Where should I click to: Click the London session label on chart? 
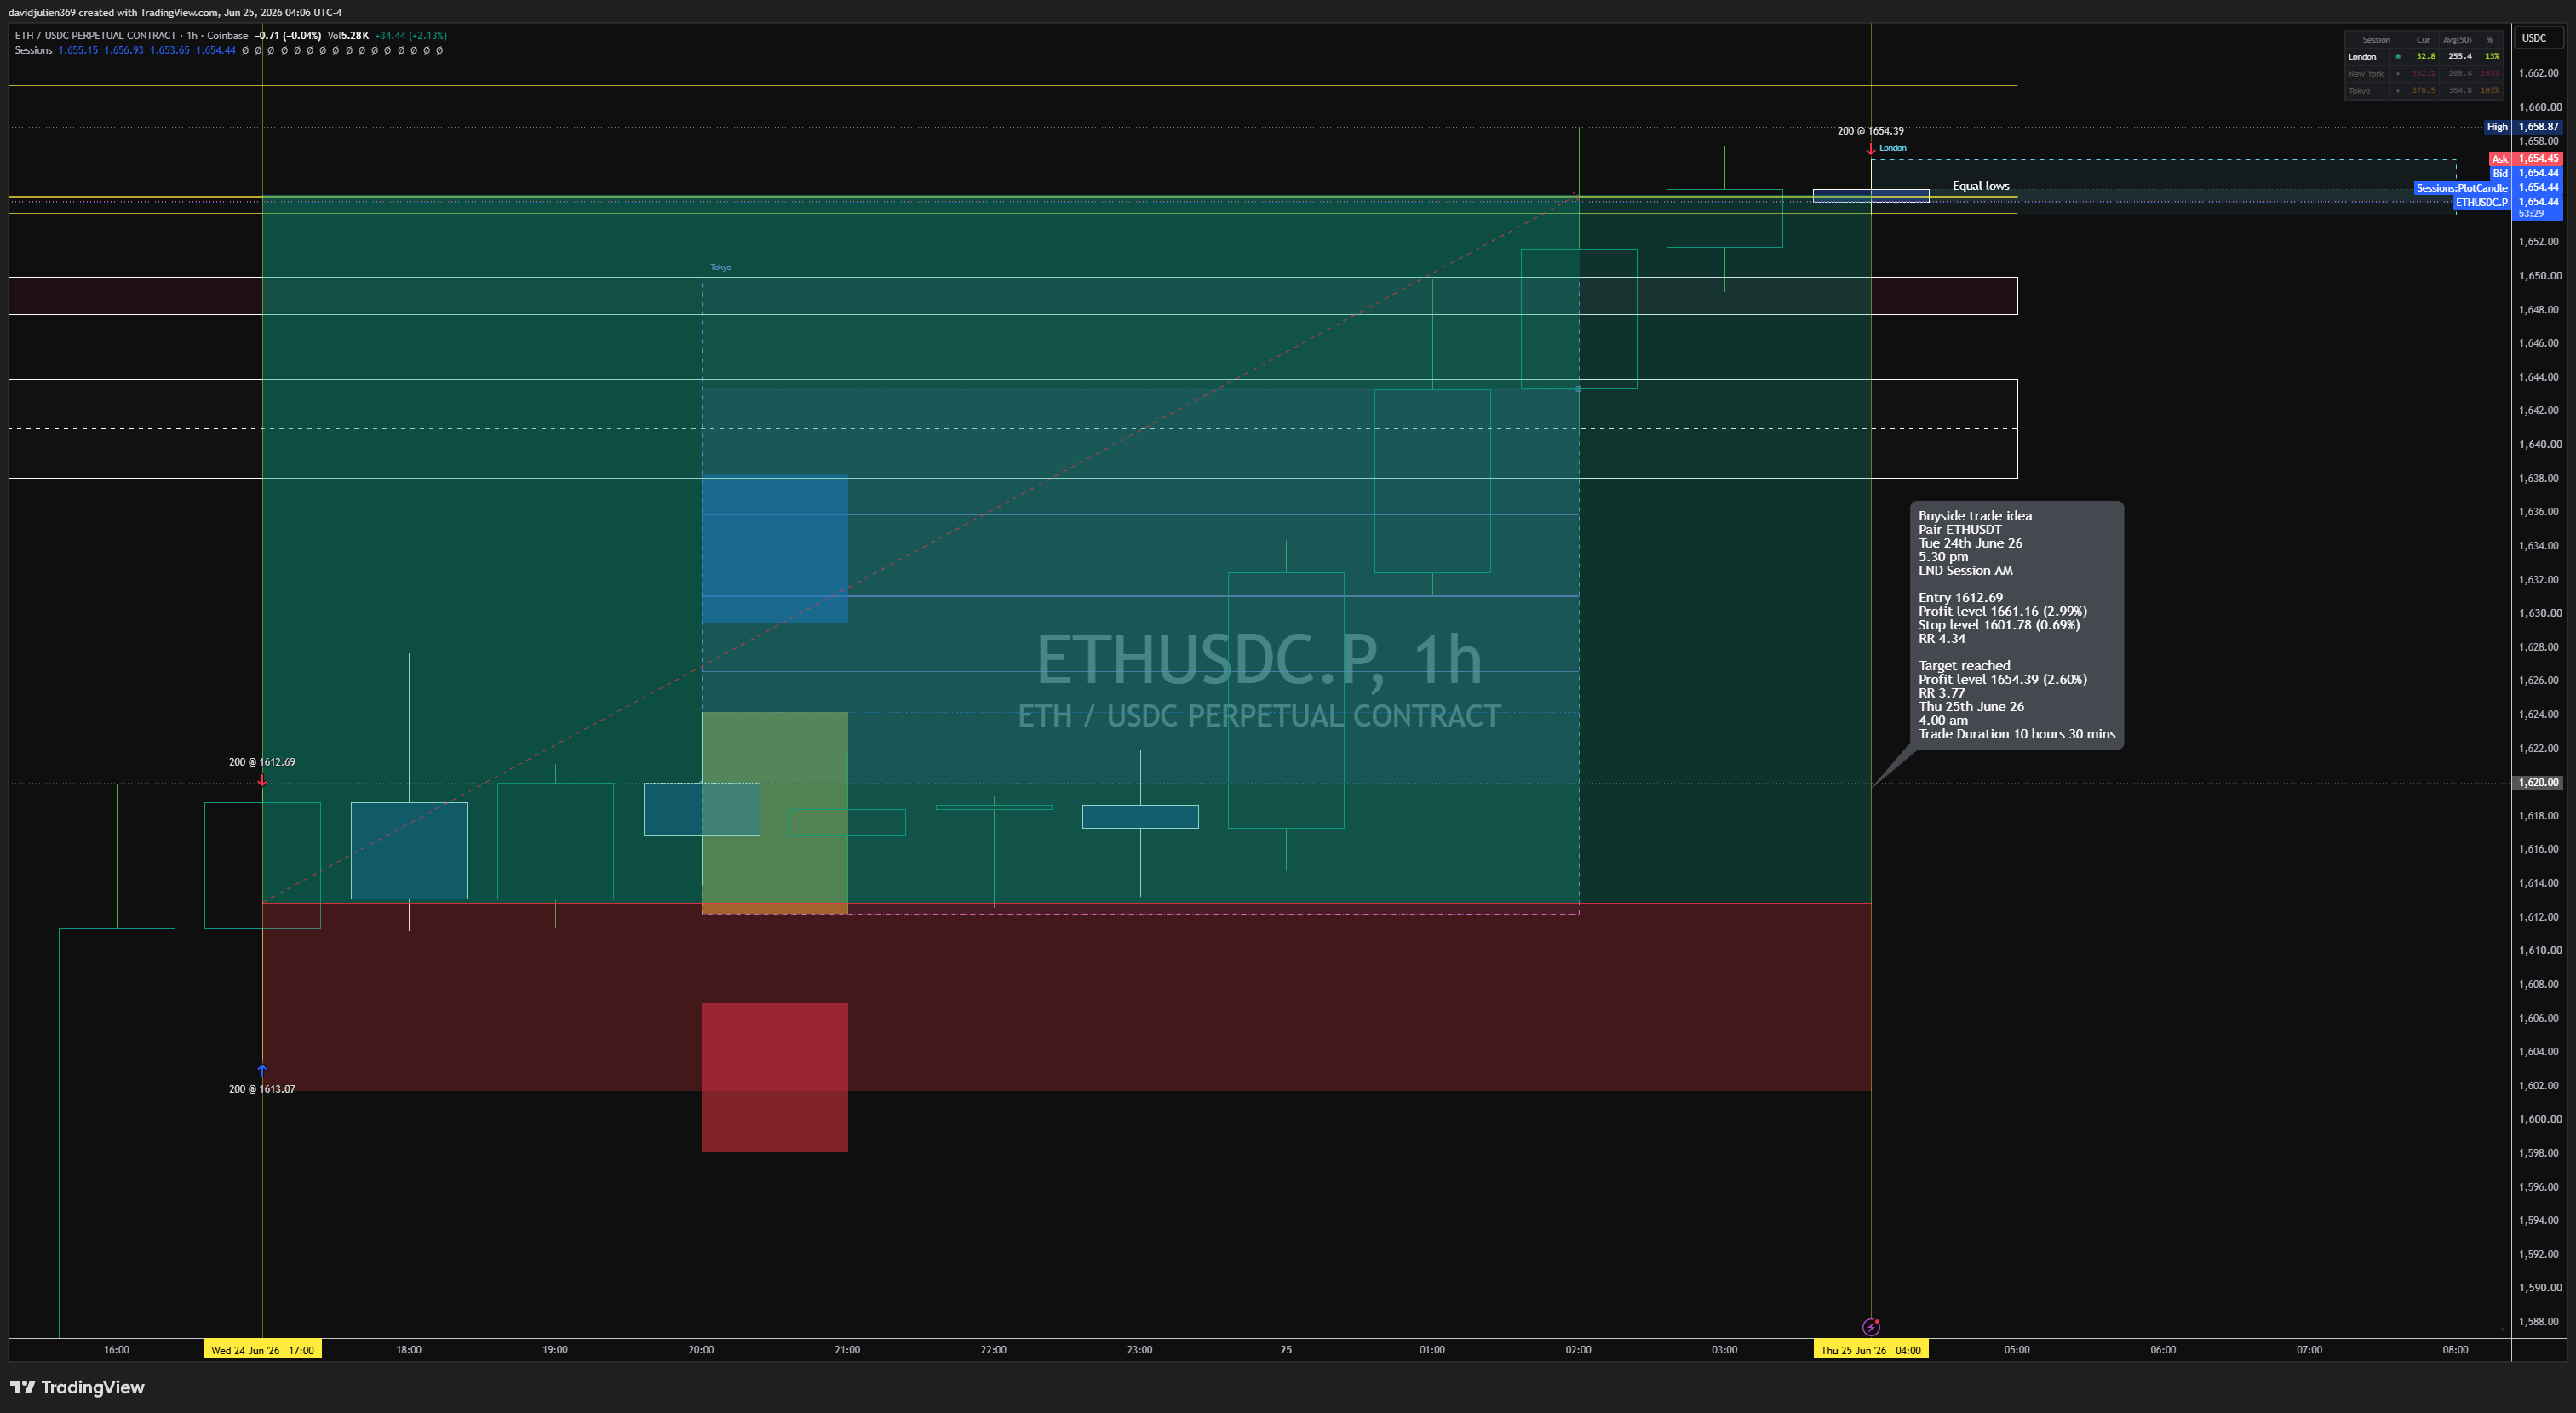tap(1892, 148)
